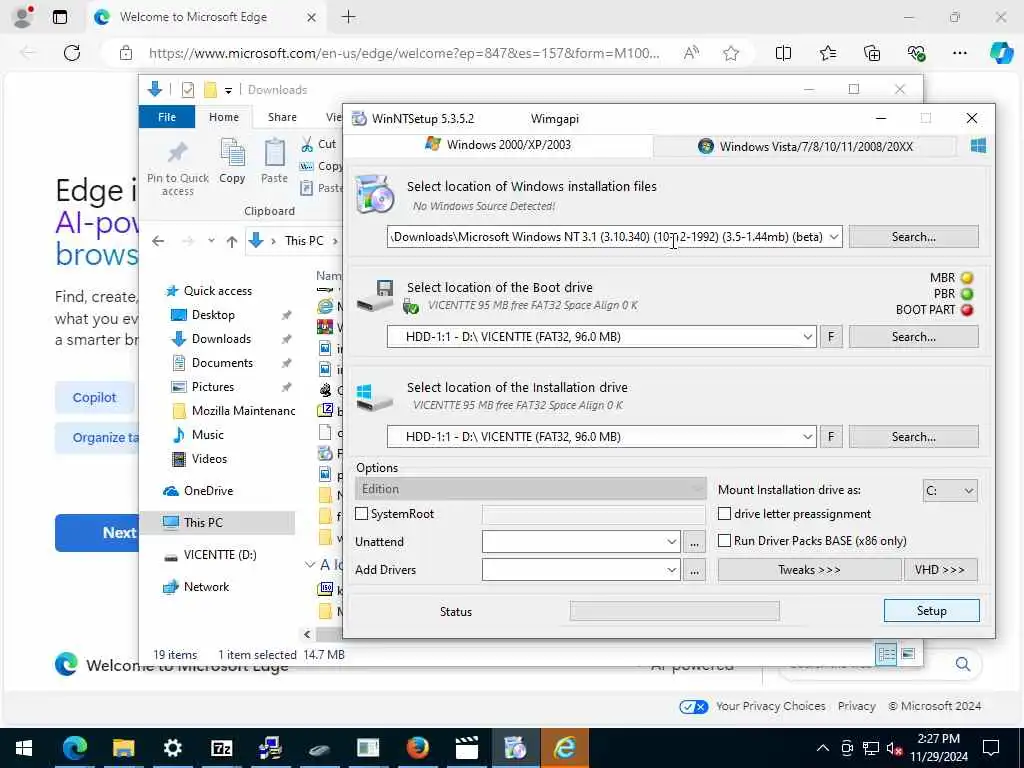The width and height of the screenshot is (1024, 768).
Task: Switch to Windows 2000/XP/2003 tab
Action: (x=498, y=145)
